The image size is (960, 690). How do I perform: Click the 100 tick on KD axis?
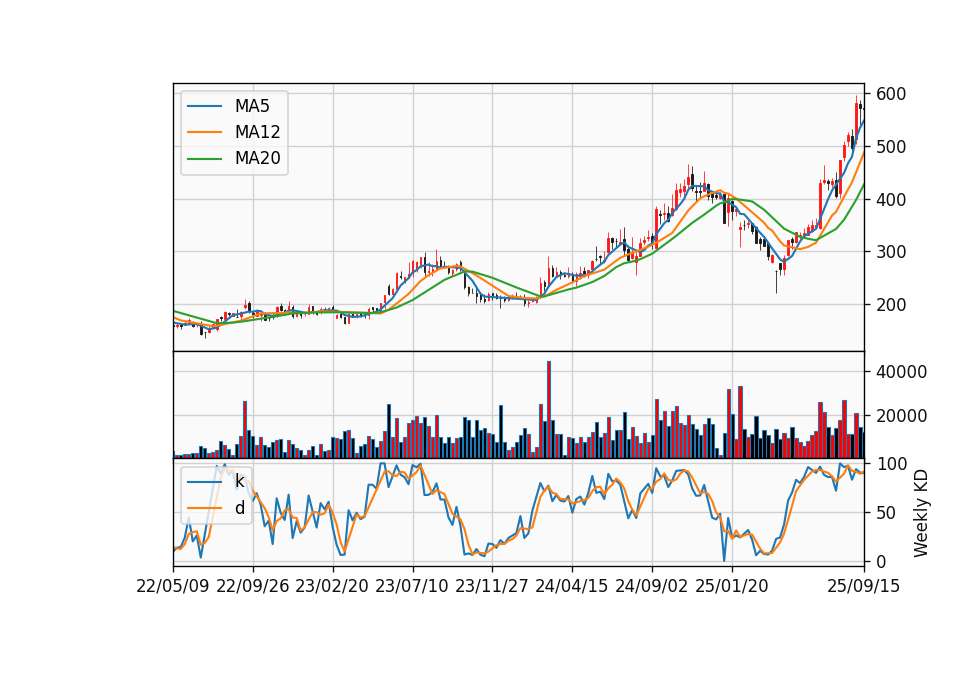891,464
